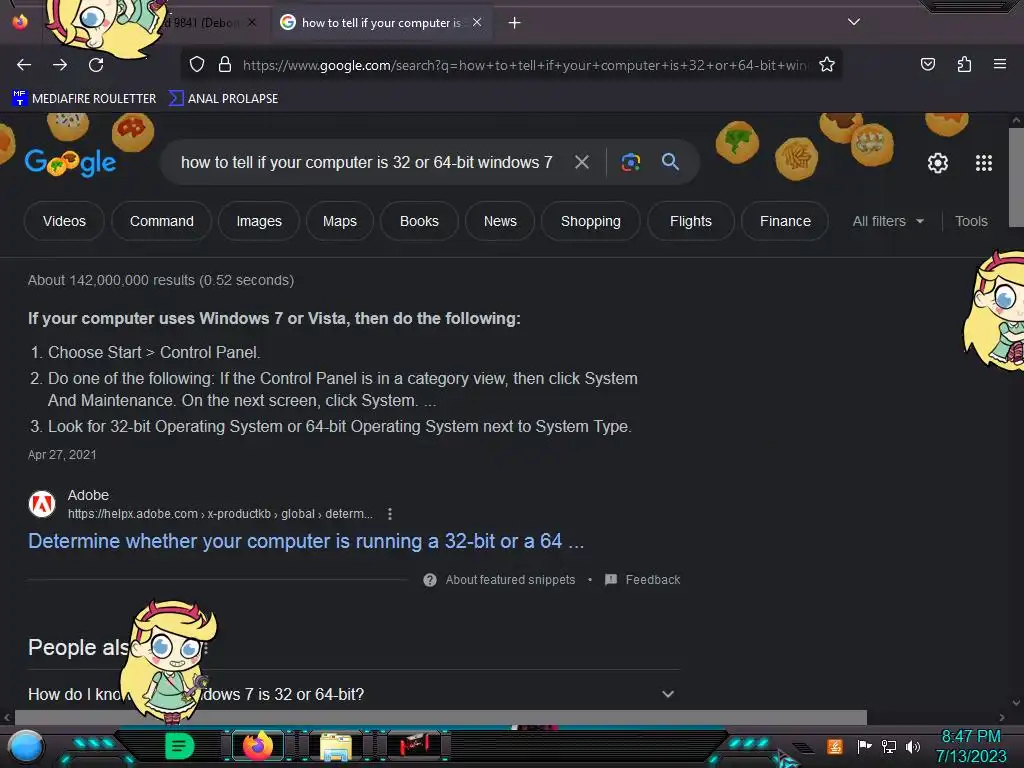Click the orange Java tray icon
The width and height of the screenshot is (1024, 768).
coord(835,746)
